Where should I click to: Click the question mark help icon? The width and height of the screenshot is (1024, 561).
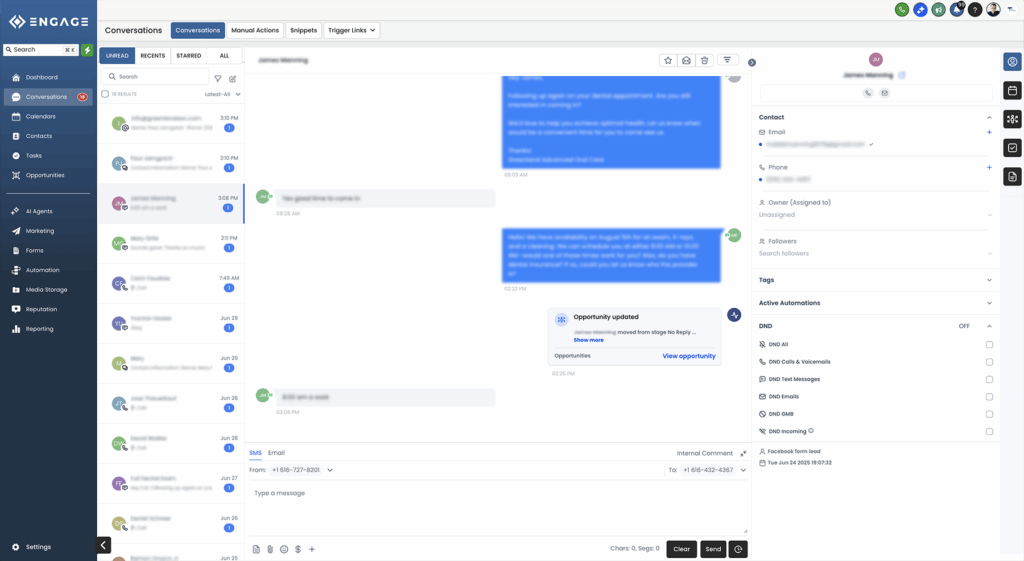[x=975, y=10]
